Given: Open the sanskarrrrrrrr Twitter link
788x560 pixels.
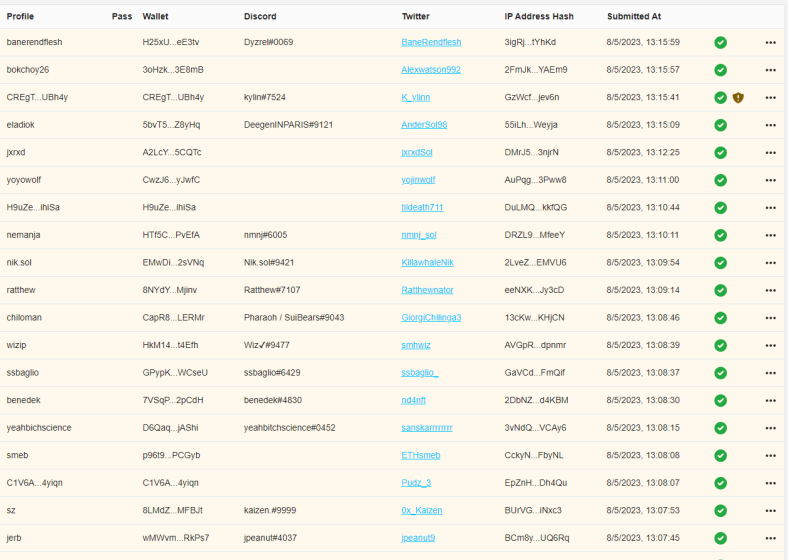Looking at the screenshot, I should 427,428.
